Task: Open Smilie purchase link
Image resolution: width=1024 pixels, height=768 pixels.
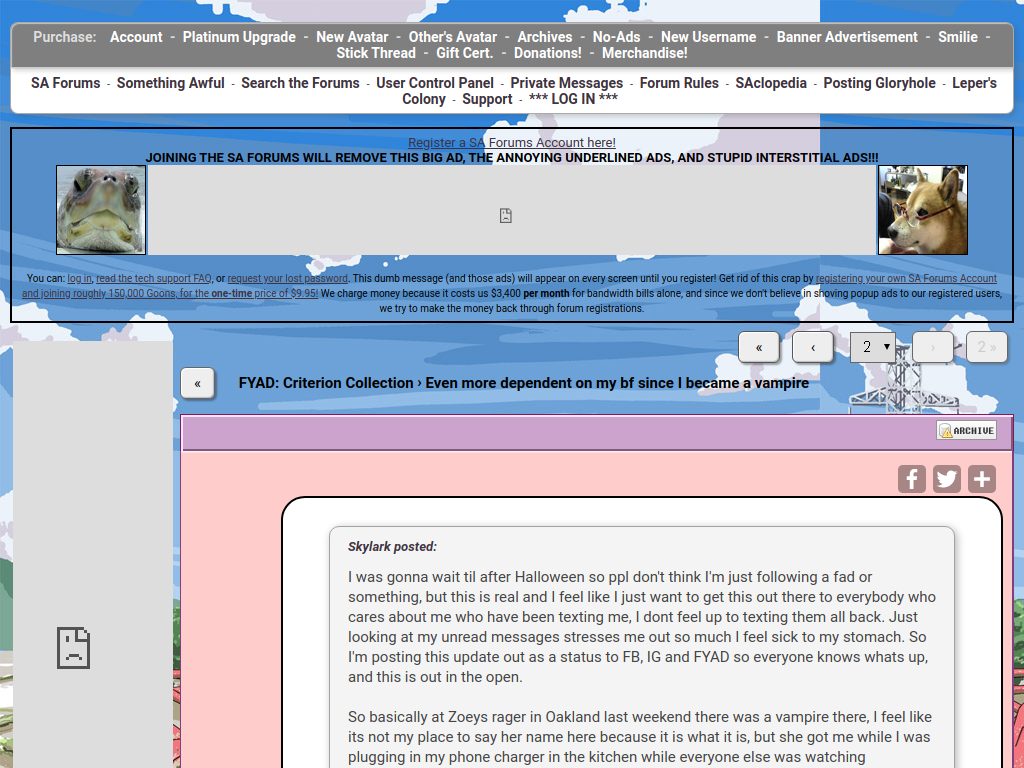Action: 958,37
